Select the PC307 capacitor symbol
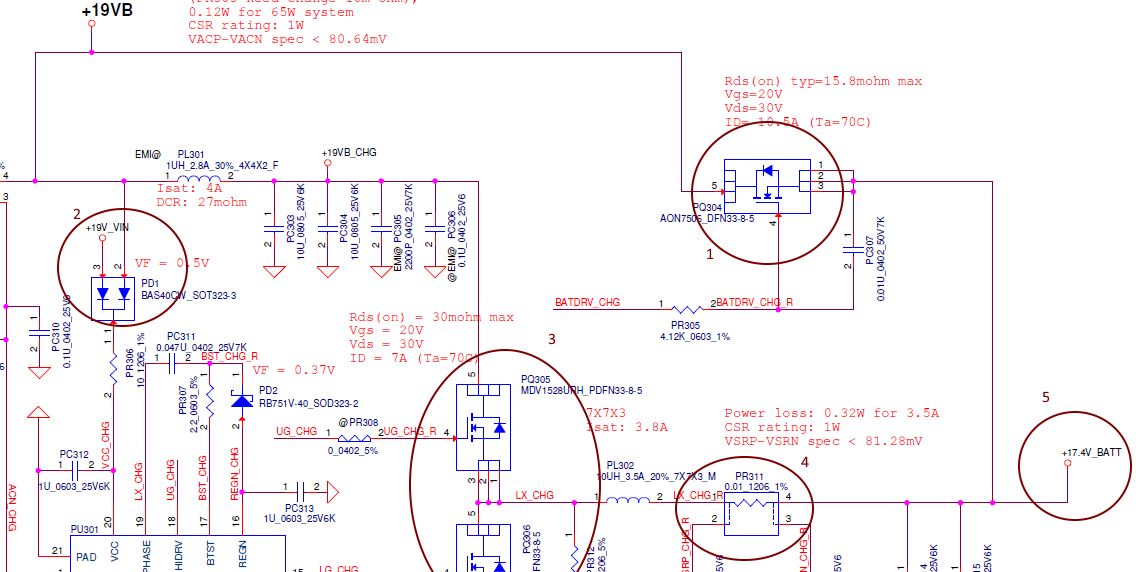This screenshot has width=1140, height=572. pyautogui.click(x=853, y=250)
